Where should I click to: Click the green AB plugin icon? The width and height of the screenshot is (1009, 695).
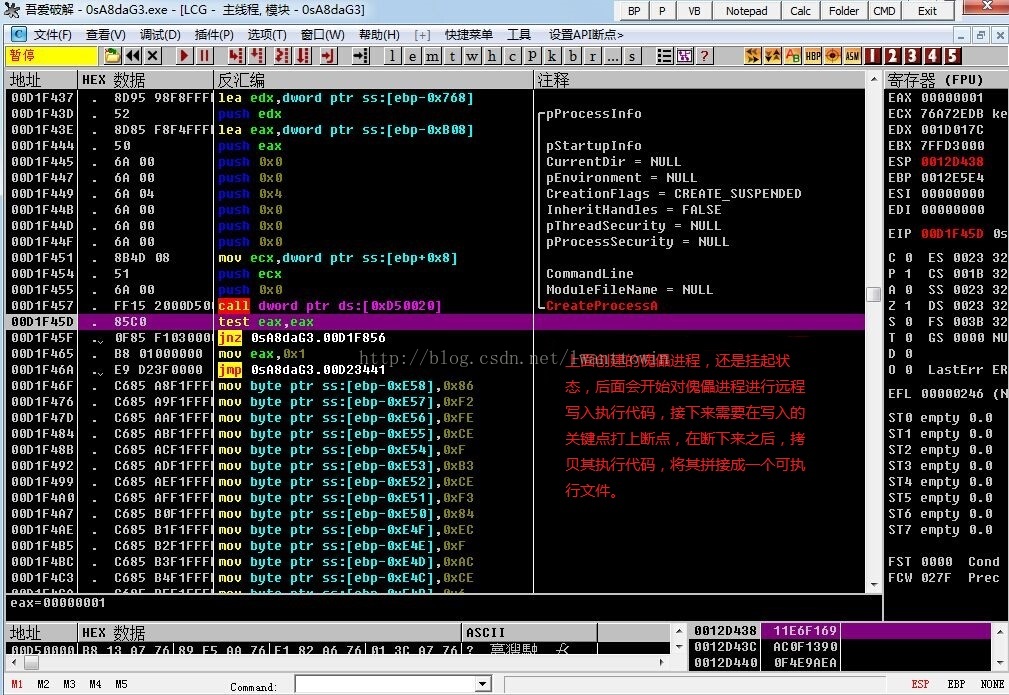pyautogui.click(x=793, y=56)
